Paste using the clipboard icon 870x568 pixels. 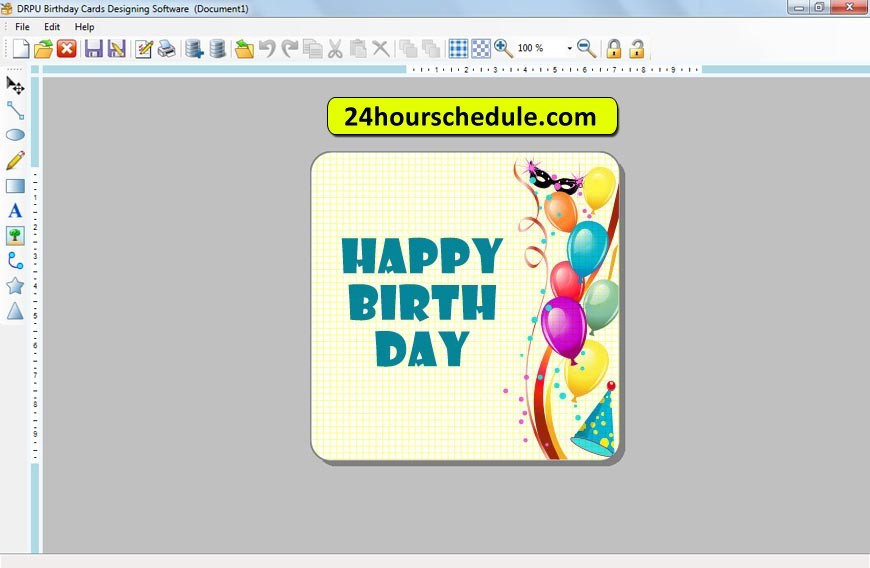click(x=358, y=49)
